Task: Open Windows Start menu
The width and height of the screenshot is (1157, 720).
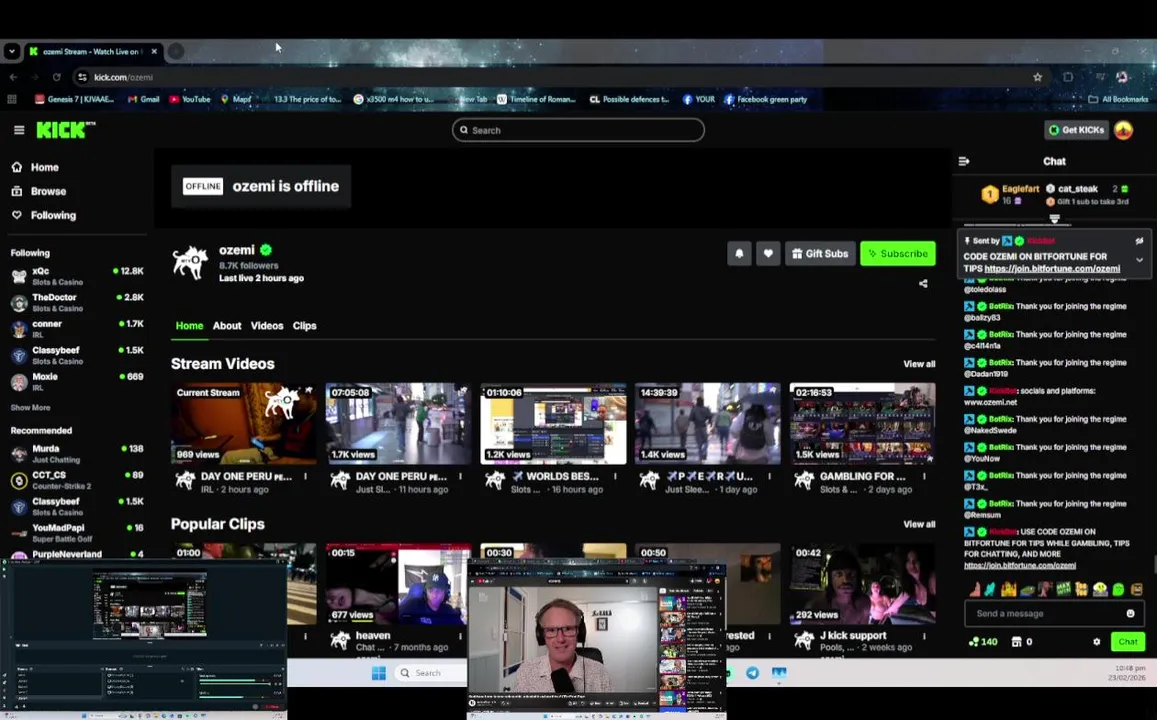Action: pyautogui.click(x=379, y=673)
